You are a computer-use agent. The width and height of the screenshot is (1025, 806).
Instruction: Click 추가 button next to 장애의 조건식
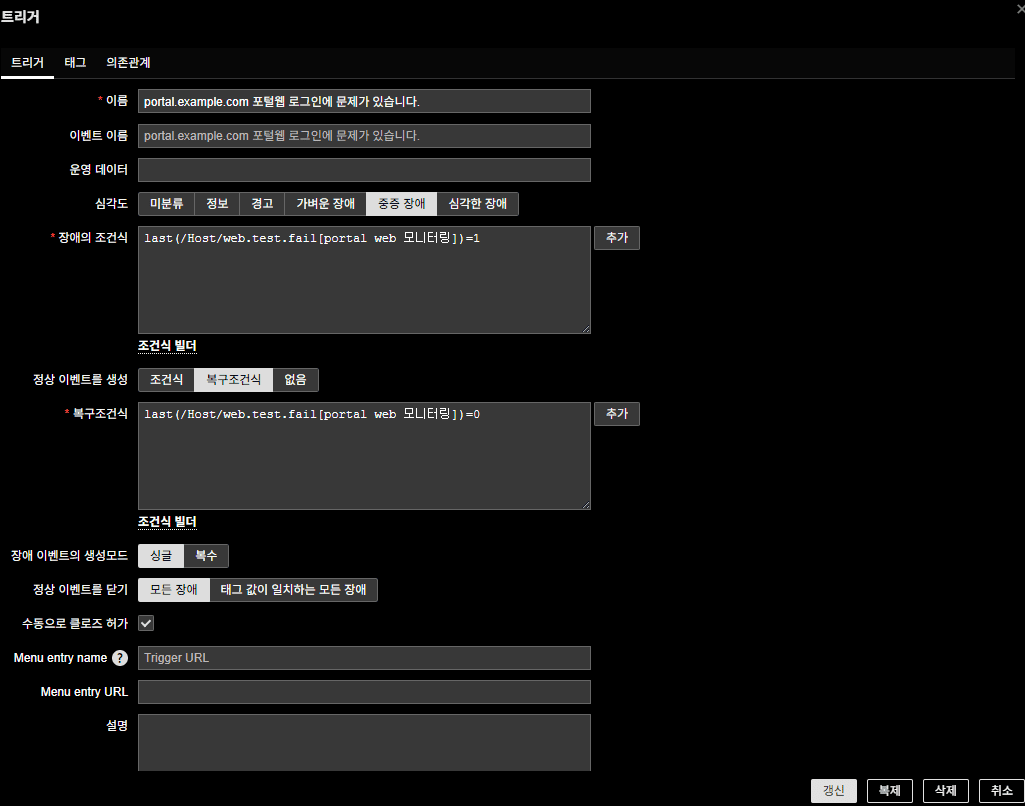[616, 238]
